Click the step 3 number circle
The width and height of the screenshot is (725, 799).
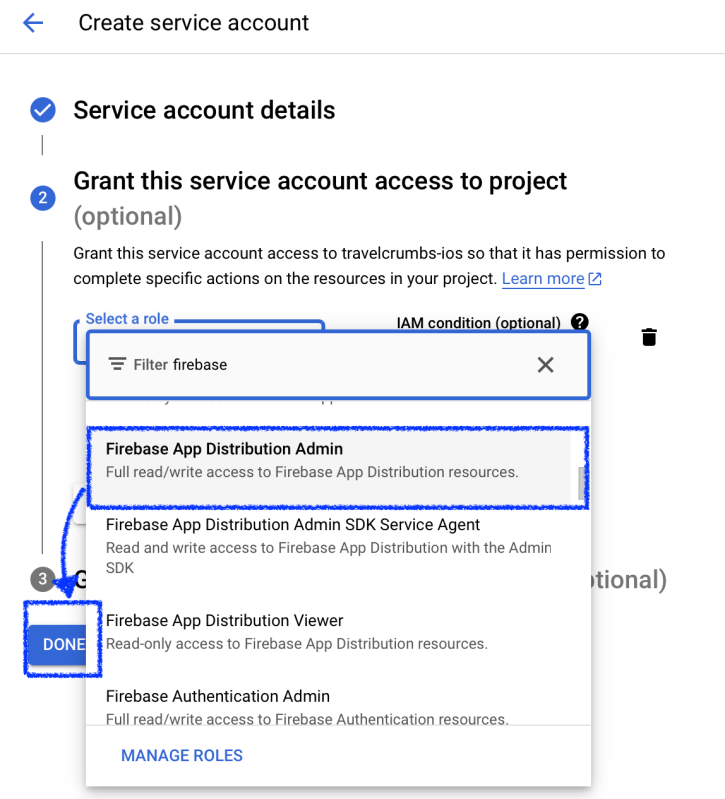tap(42, 579)
